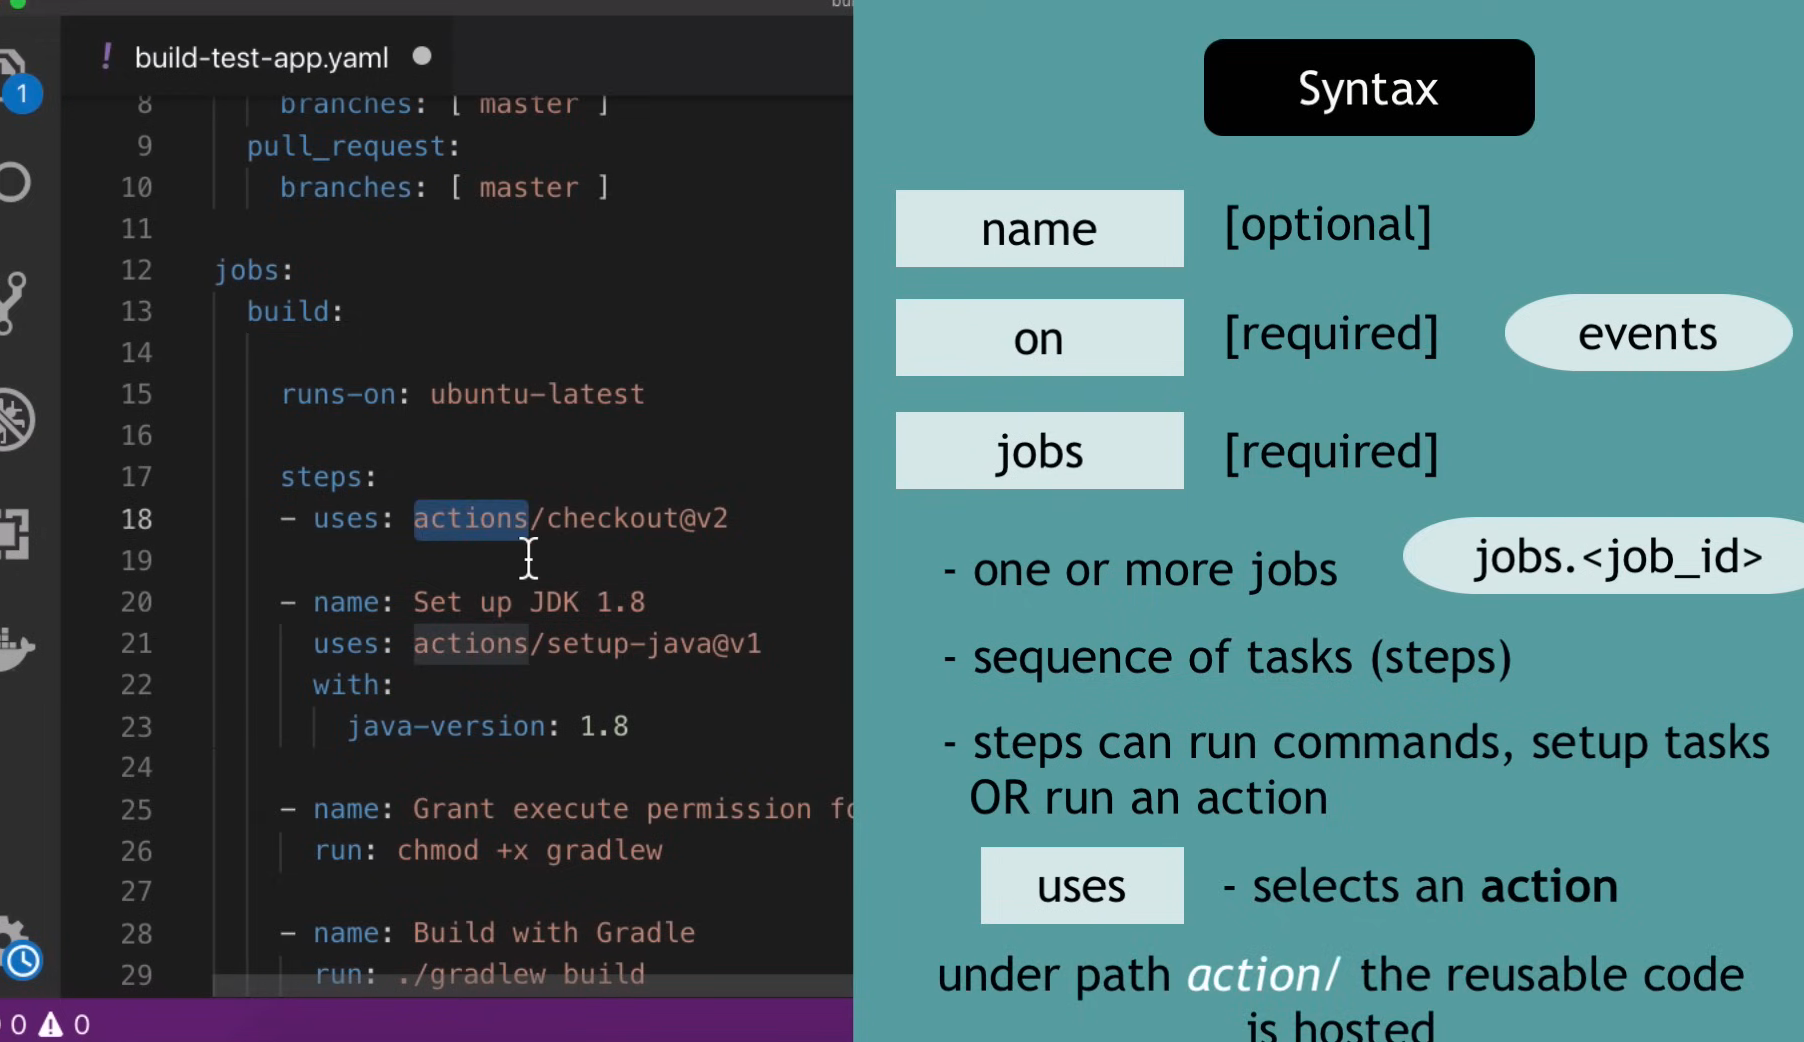
Task: Open the Docker view in the sidebar
Action: [14, 649]
